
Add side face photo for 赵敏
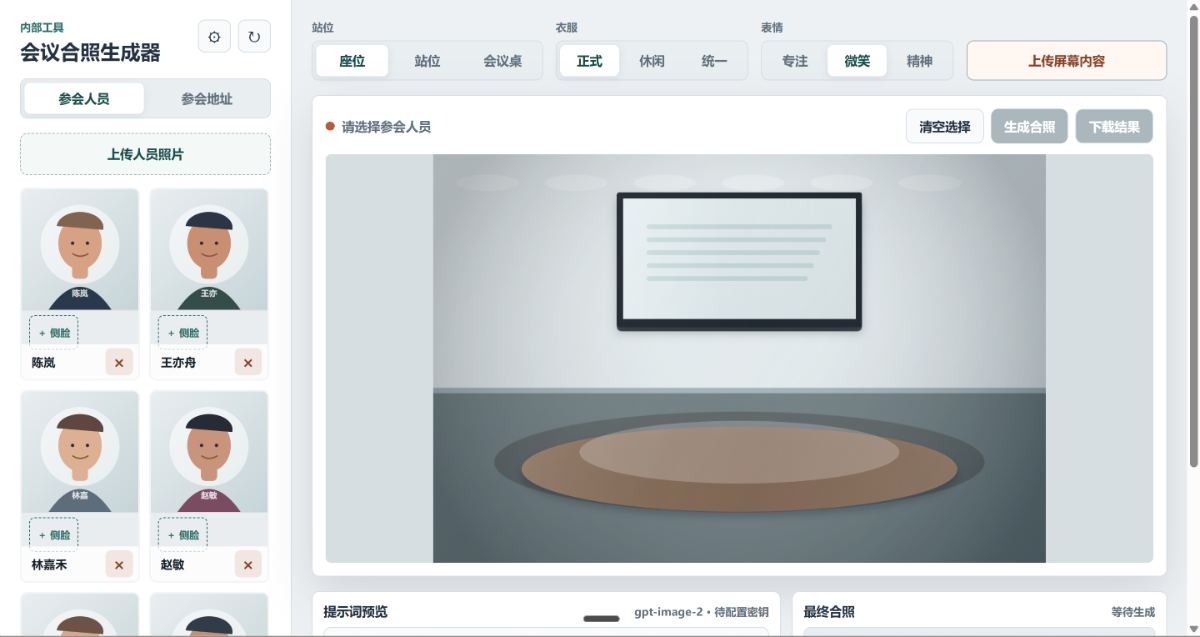click(x=183, y=535)
